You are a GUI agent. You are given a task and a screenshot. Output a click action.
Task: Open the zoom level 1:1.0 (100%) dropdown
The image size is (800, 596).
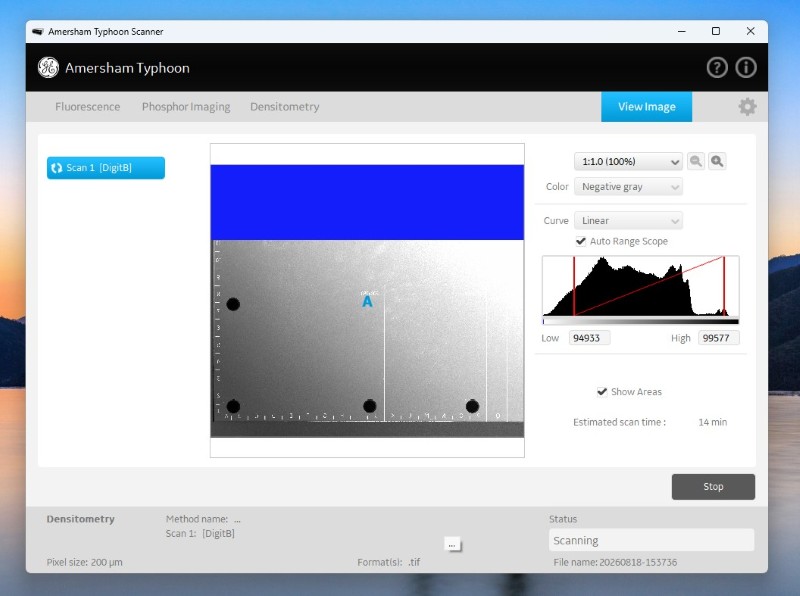(628, 162)
